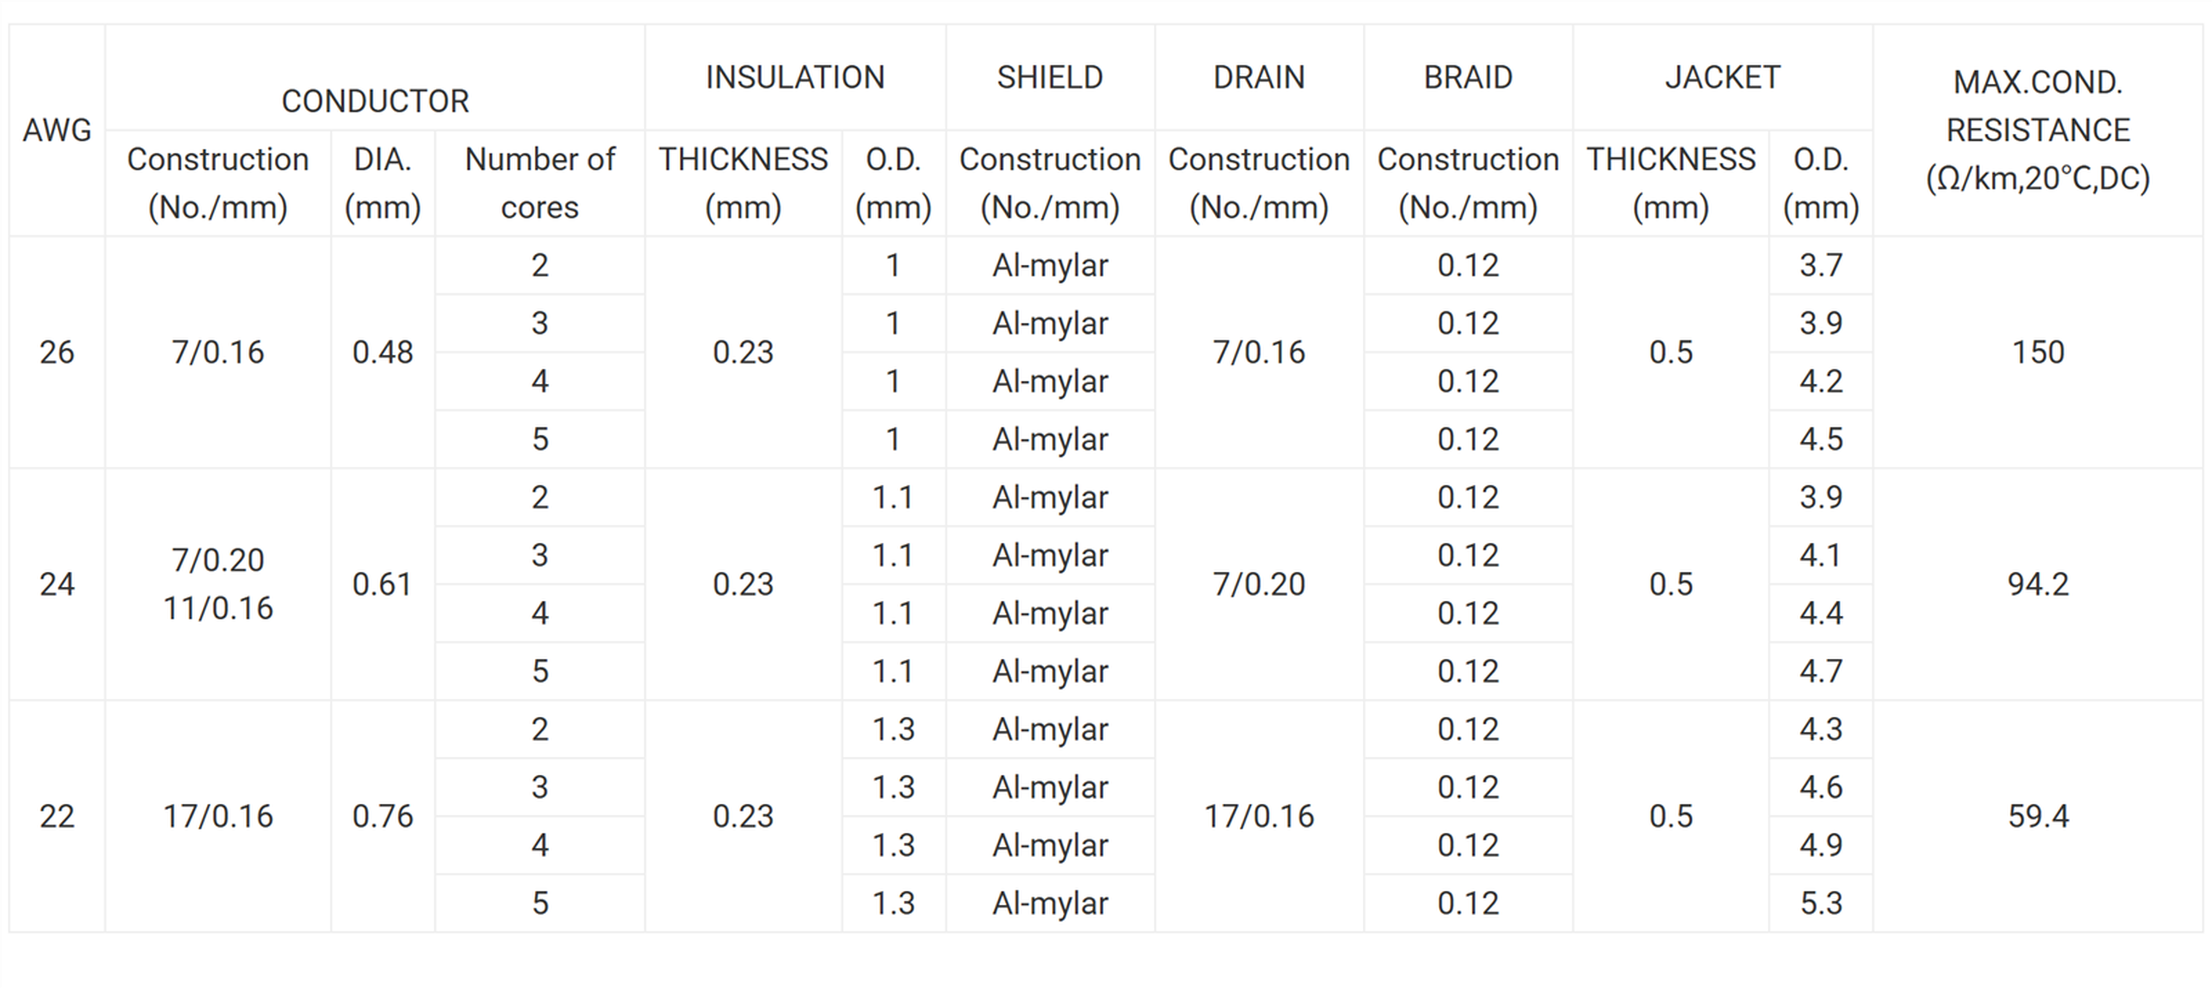Select the 0.76 conductor diameter cell

383,816
